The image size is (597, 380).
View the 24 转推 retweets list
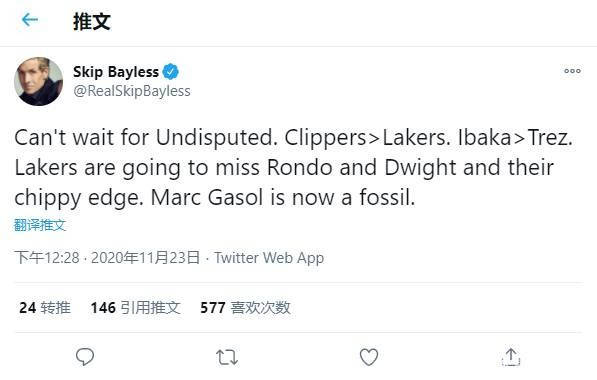tap(45, 308)
